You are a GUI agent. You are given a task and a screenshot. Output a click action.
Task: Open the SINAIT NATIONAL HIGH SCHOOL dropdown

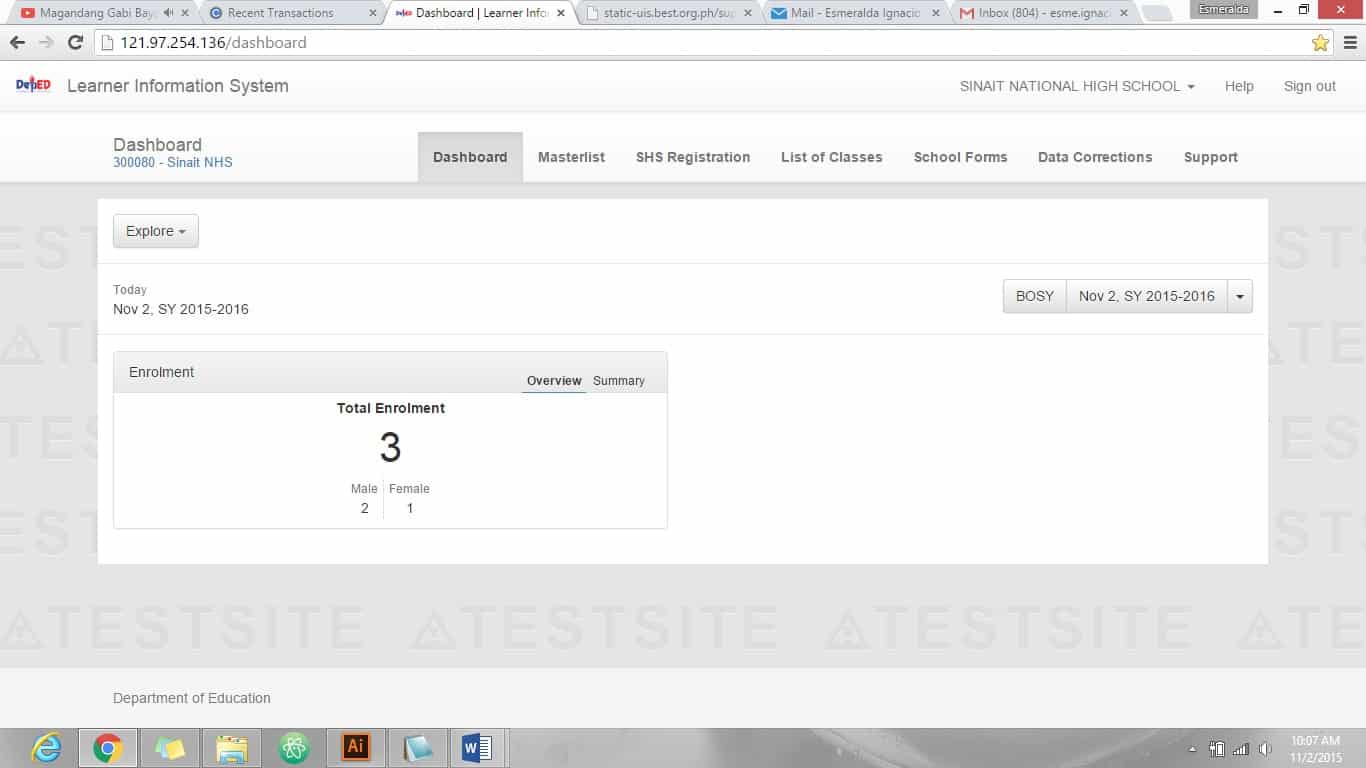(1077, 86)
